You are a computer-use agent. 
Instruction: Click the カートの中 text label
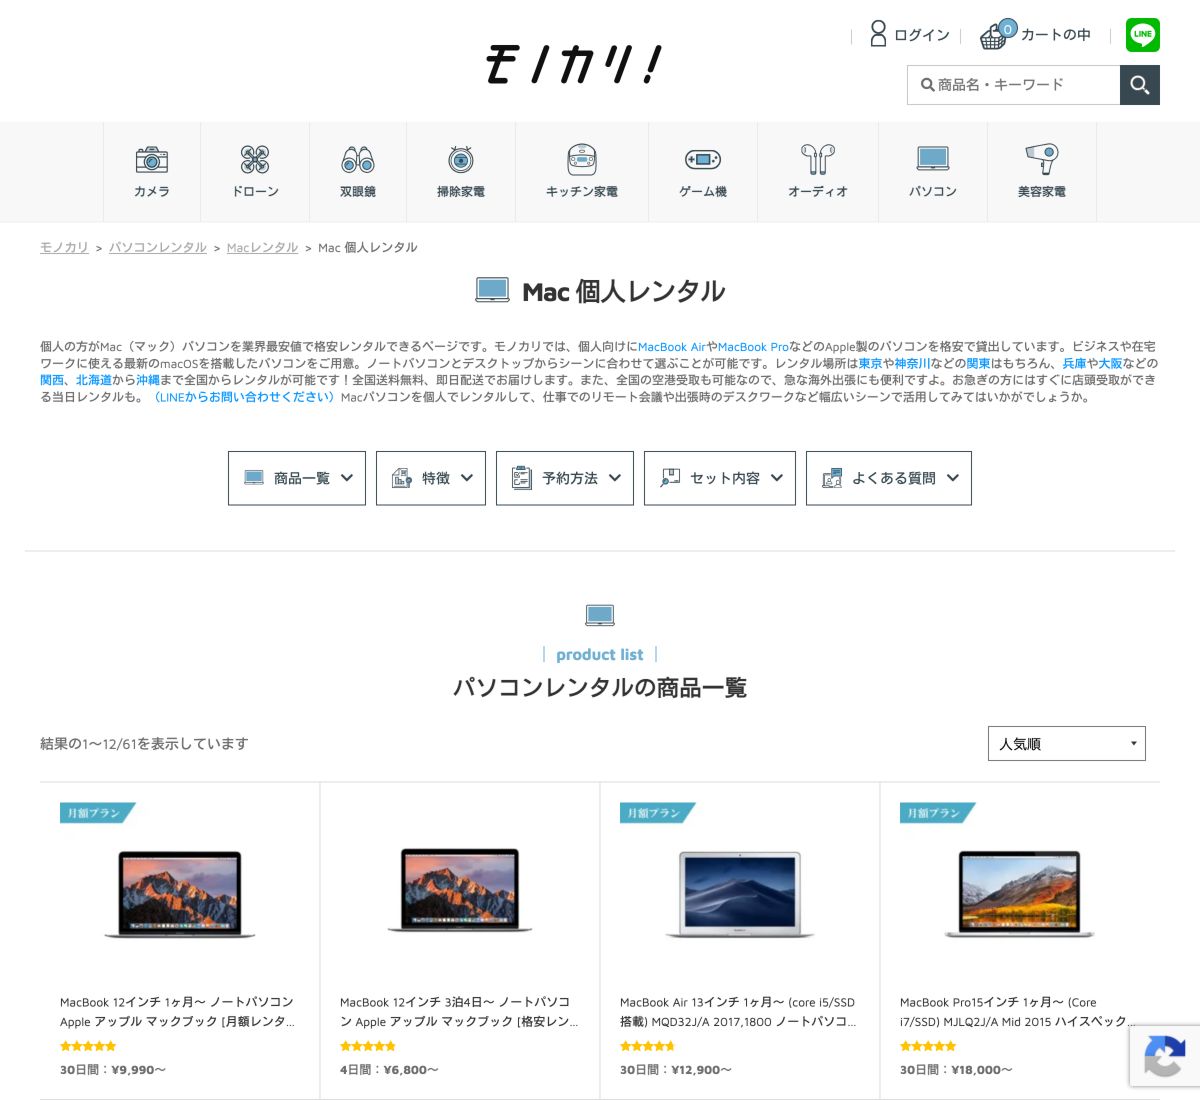pos(1055,35)
